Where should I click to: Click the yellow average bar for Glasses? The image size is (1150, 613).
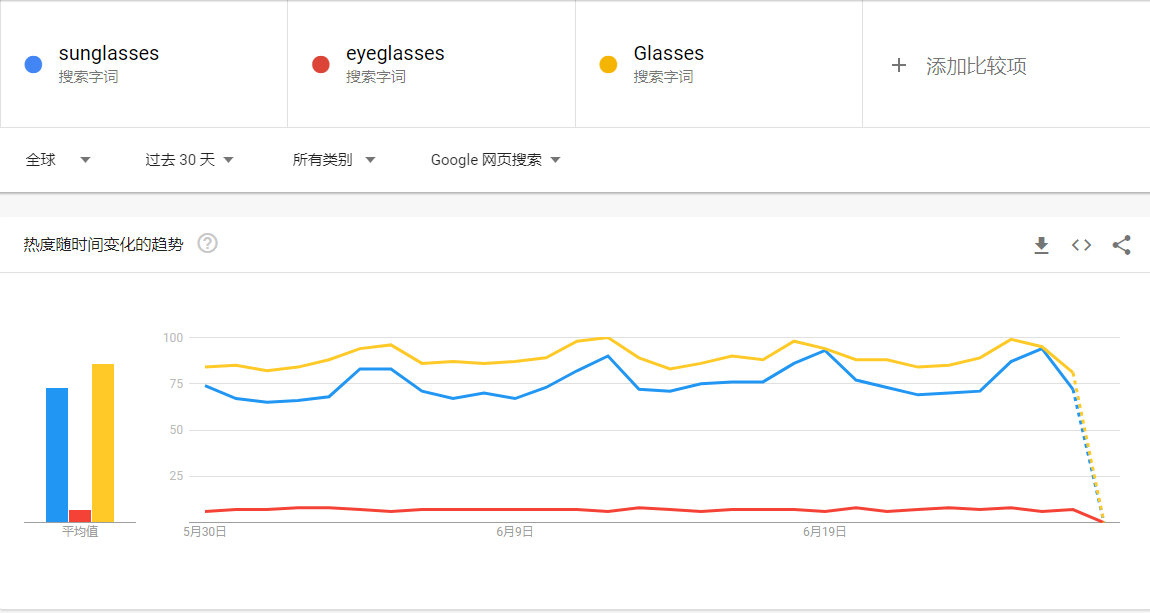point(103,443)
